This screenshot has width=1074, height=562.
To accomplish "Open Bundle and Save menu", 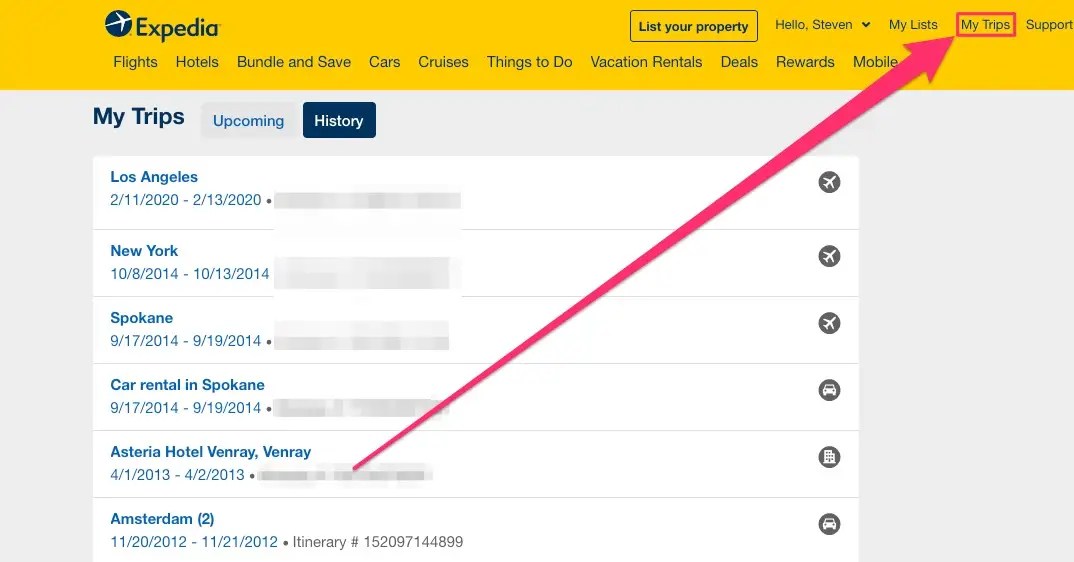I will click(294, 62).
